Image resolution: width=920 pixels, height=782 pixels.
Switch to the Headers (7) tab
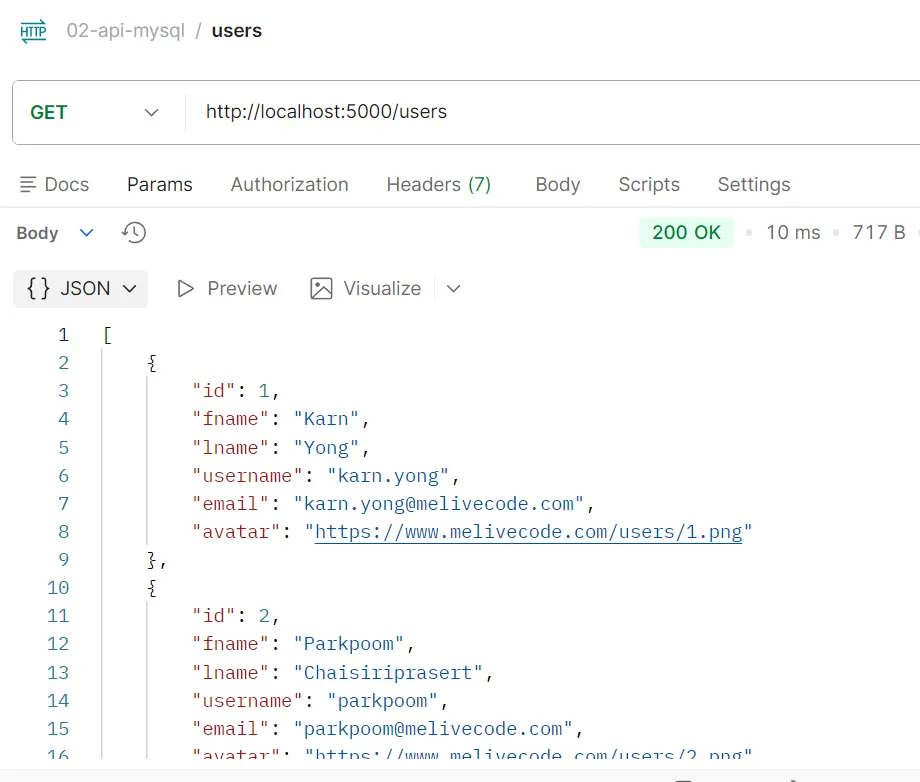pos(438,184)
